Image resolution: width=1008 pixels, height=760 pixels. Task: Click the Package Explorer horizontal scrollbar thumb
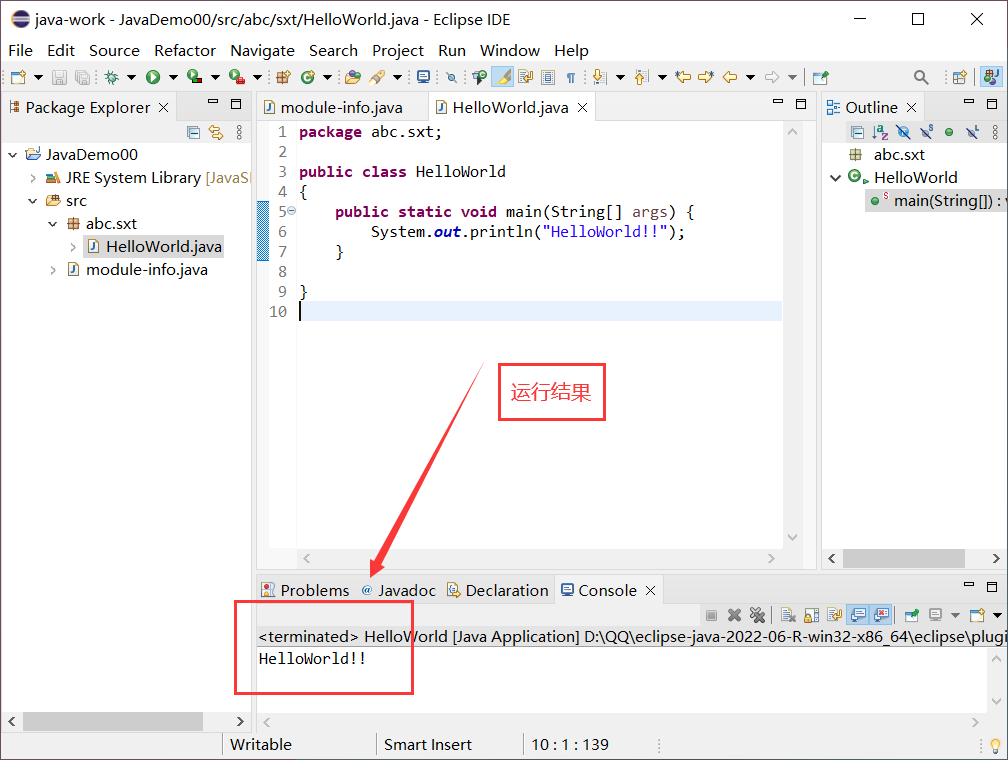(x=112, y=721)
